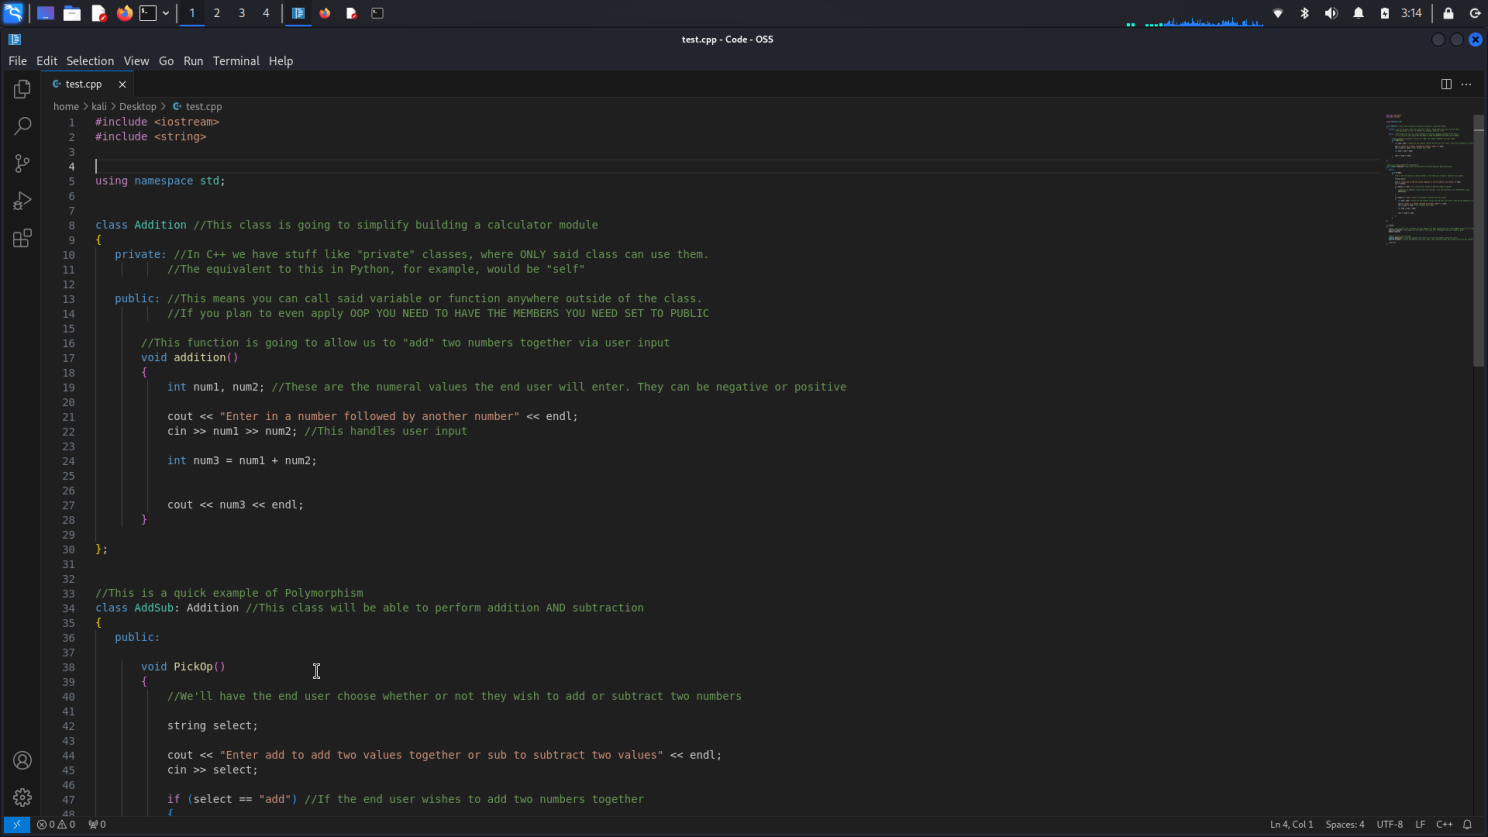Change file encoding via UTF-8
The height and width of the screenshot is (837, 1488).
[1390, 825]
